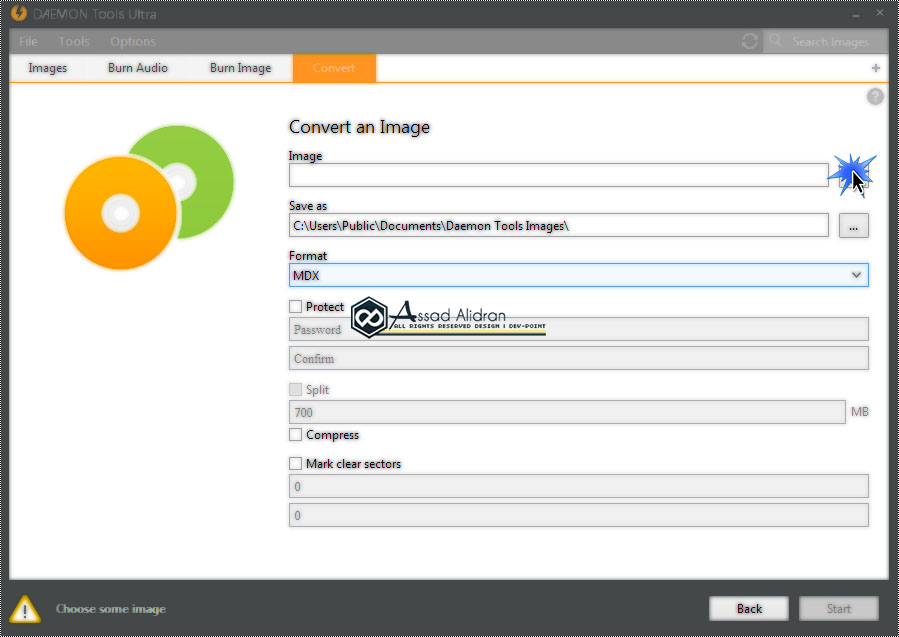Click the refresh icon beside the search box

click(749, 41)
